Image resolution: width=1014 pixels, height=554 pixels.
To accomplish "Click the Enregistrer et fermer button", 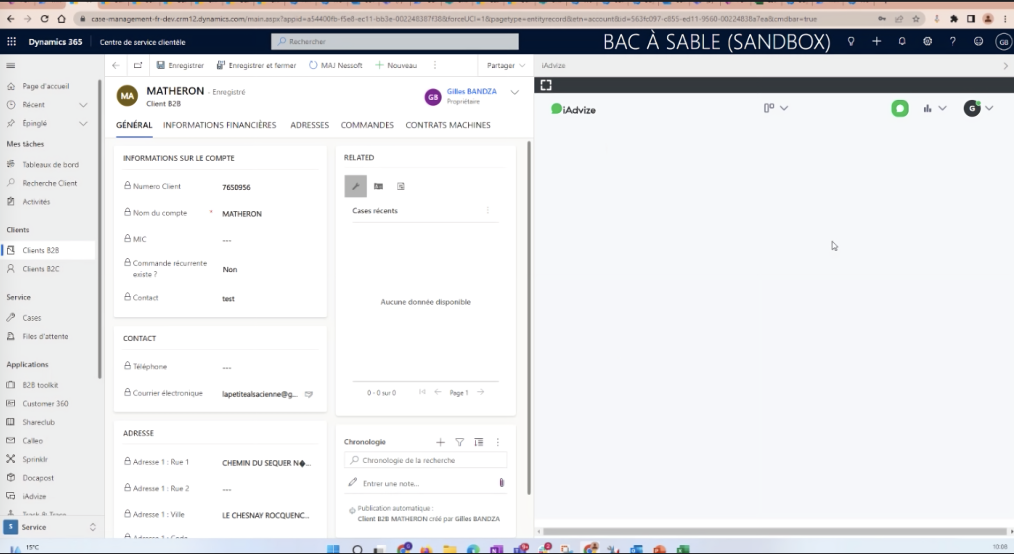I will [257, 65].
